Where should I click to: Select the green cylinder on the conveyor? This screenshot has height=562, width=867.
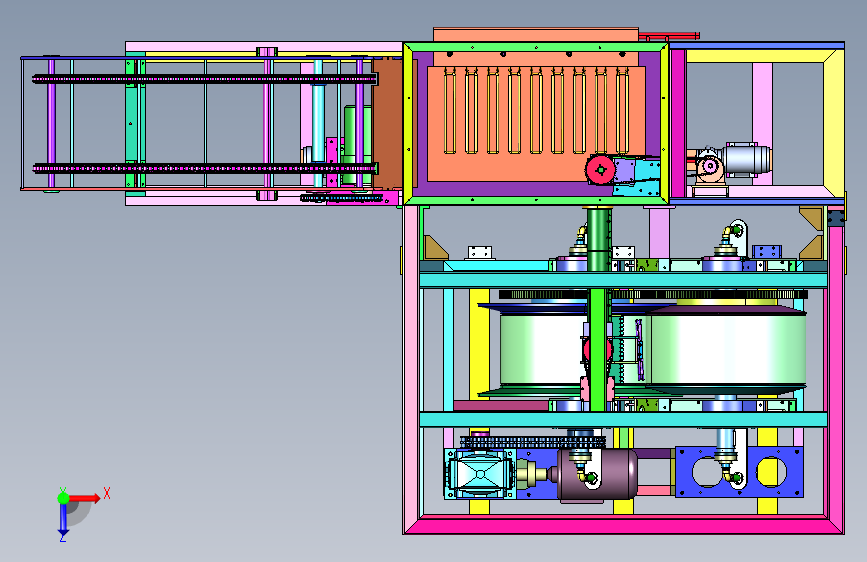point(357,145)
